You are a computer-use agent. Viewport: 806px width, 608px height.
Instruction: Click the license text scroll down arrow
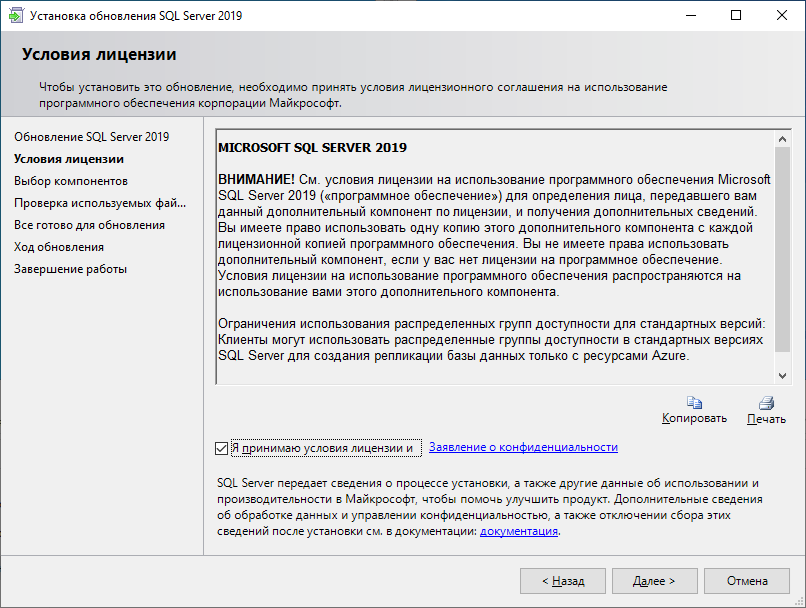tap(782, 376)
